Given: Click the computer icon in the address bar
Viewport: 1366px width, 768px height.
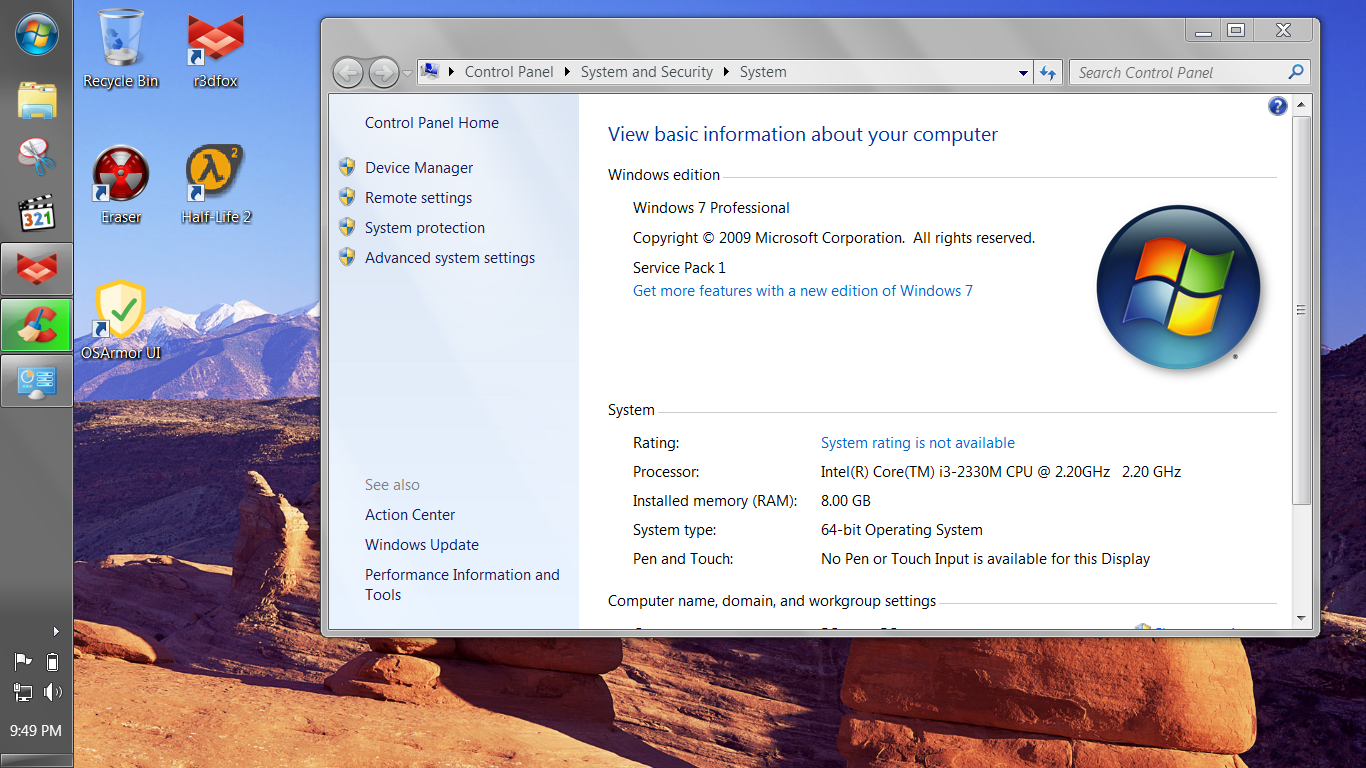Looking at the screenshot, I should (430, 71).
